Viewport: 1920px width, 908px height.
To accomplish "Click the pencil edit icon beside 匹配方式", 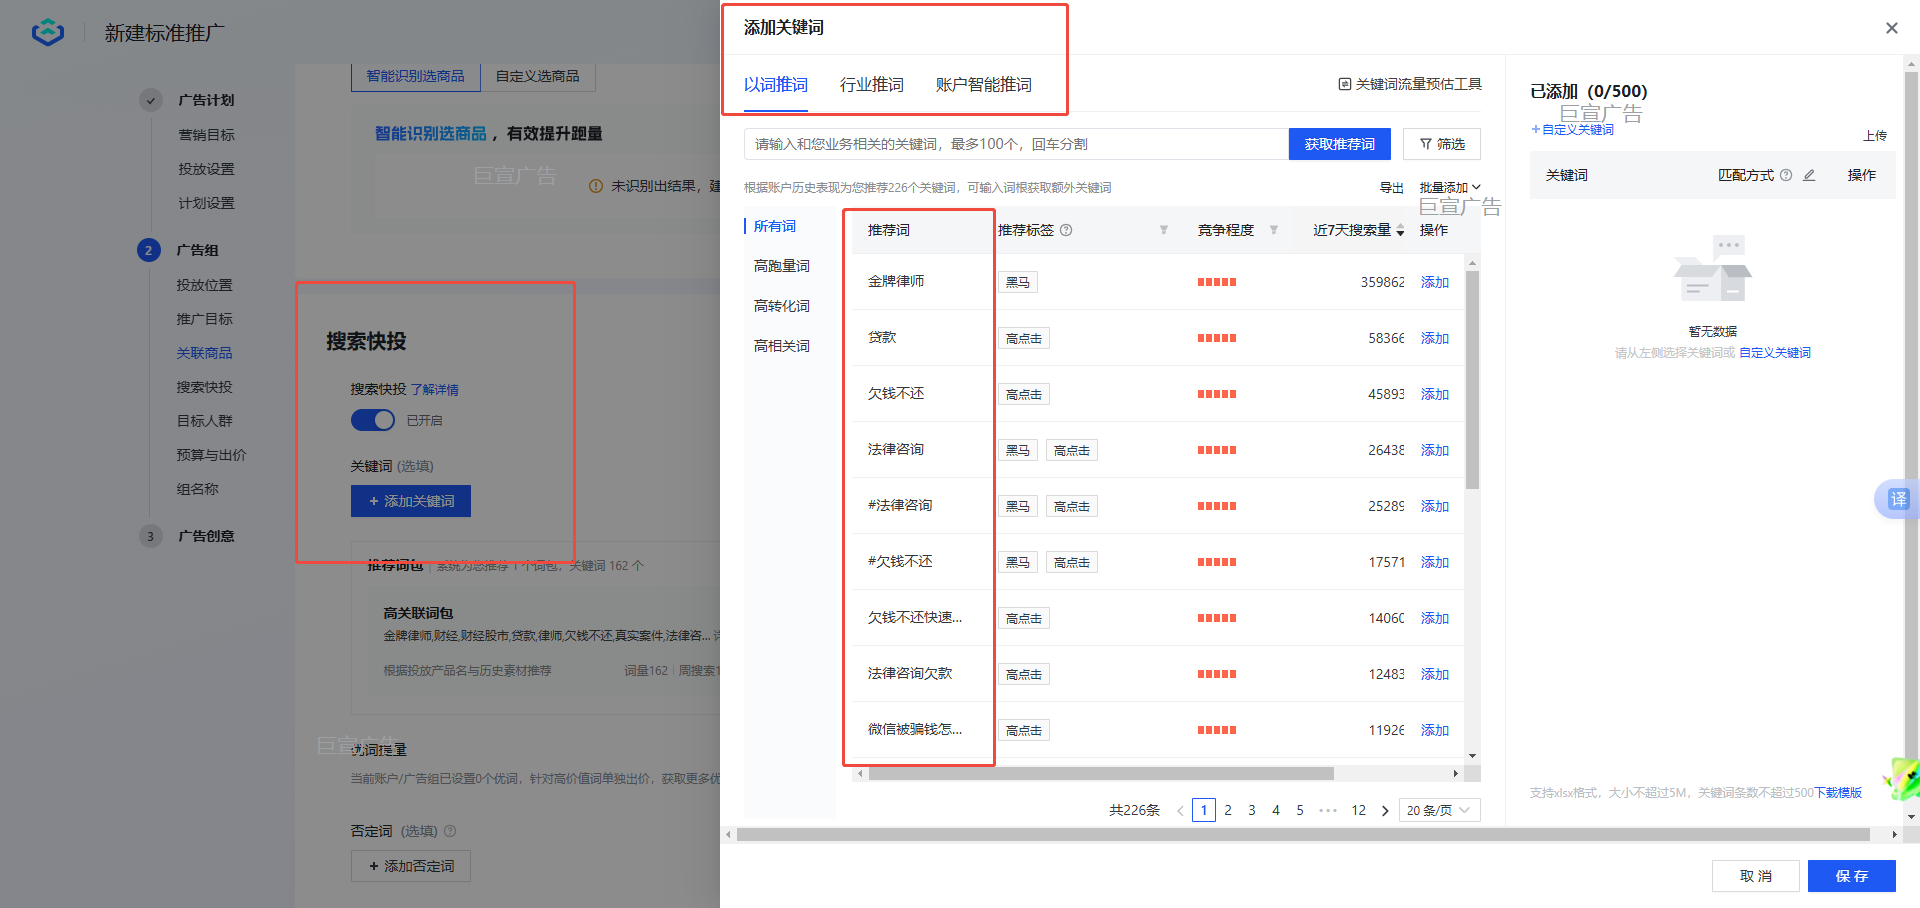I will point(1809,174).
